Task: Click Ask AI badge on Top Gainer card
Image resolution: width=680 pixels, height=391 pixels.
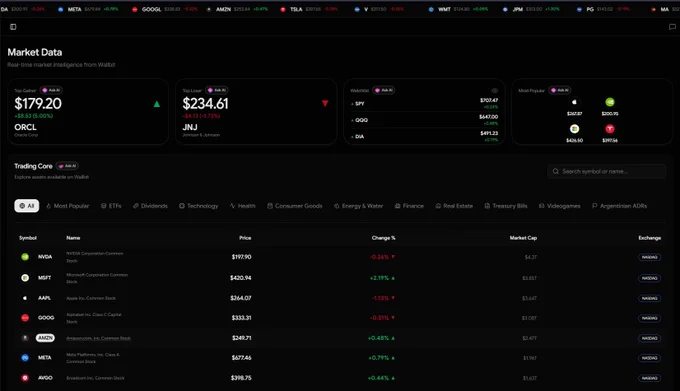Action: (51, 90)
